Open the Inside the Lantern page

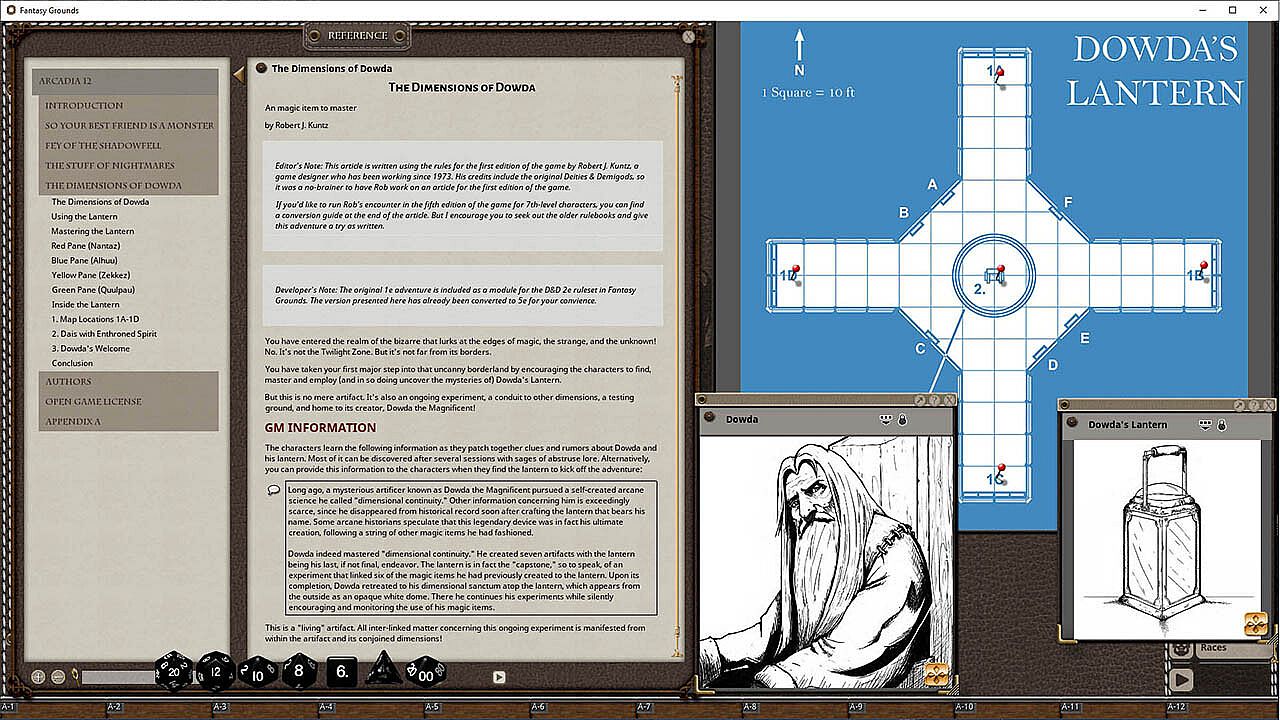coord(85,304)
